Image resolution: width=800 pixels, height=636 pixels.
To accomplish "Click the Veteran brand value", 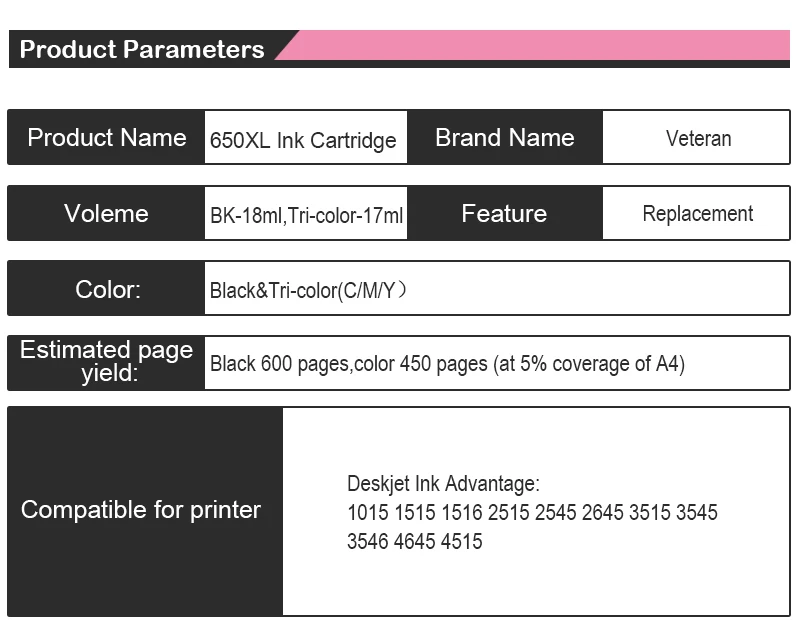I will coord(698,138).
